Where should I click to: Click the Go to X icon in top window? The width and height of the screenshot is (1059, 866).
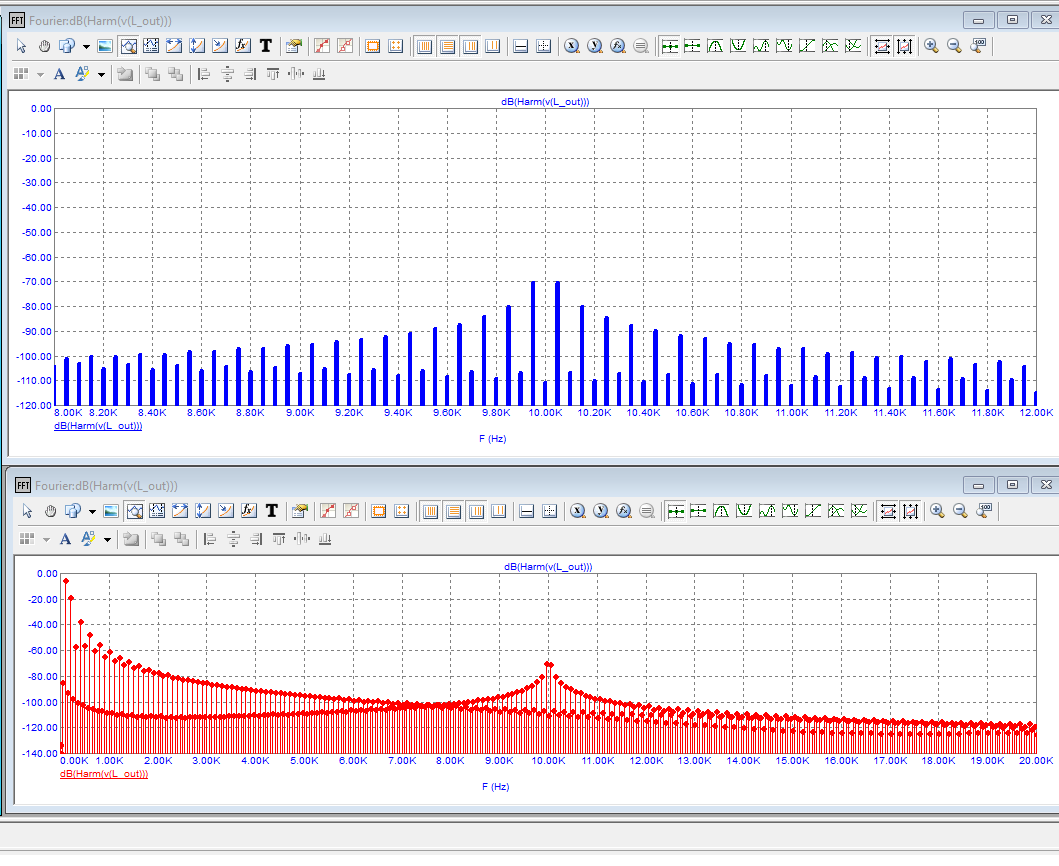click(x=572, y=46)
